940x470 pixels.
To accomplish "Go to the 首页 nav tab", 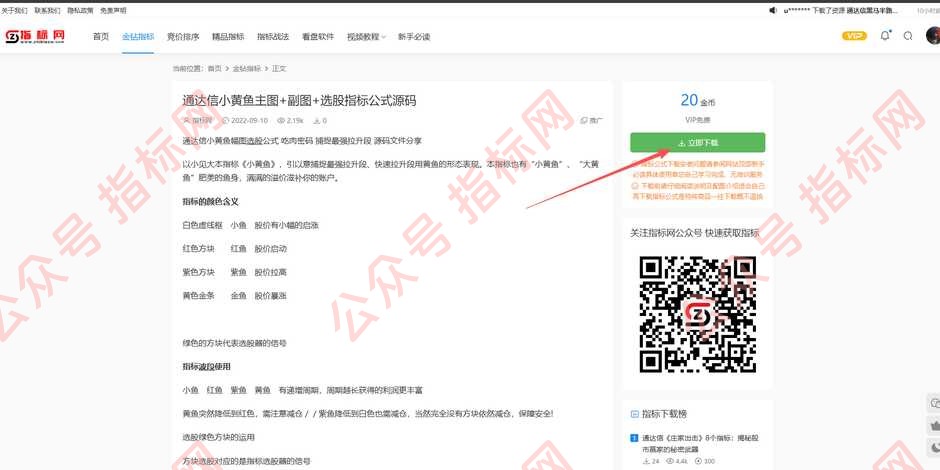I will 101,37.
